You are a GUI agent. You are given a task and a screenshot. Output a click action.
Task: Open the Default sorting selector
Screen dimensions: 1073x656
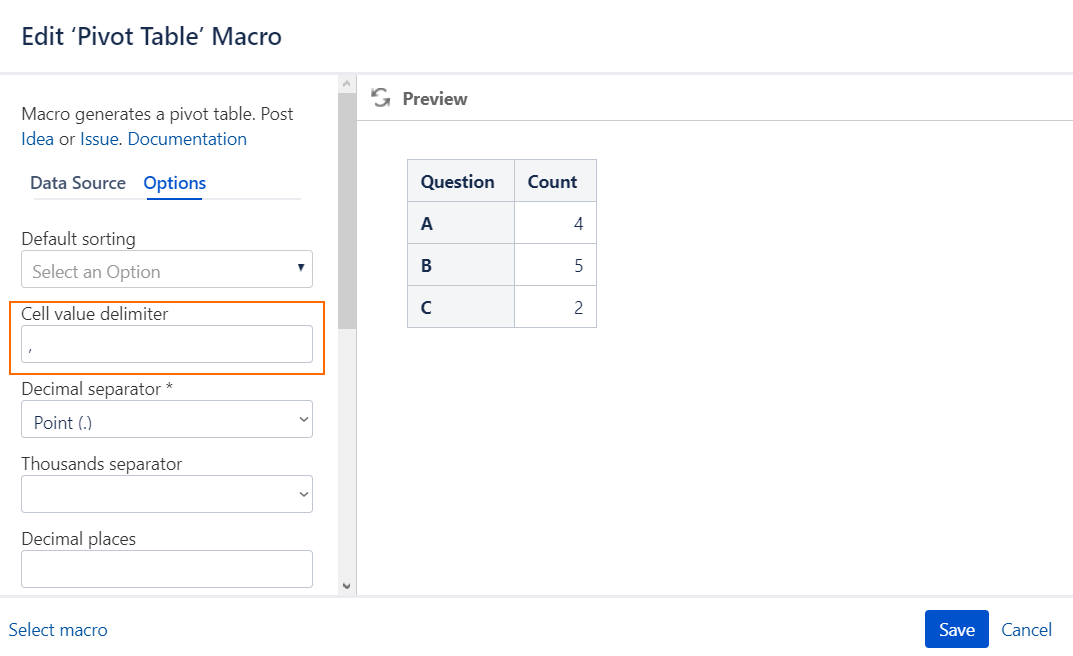pos(166,269)
